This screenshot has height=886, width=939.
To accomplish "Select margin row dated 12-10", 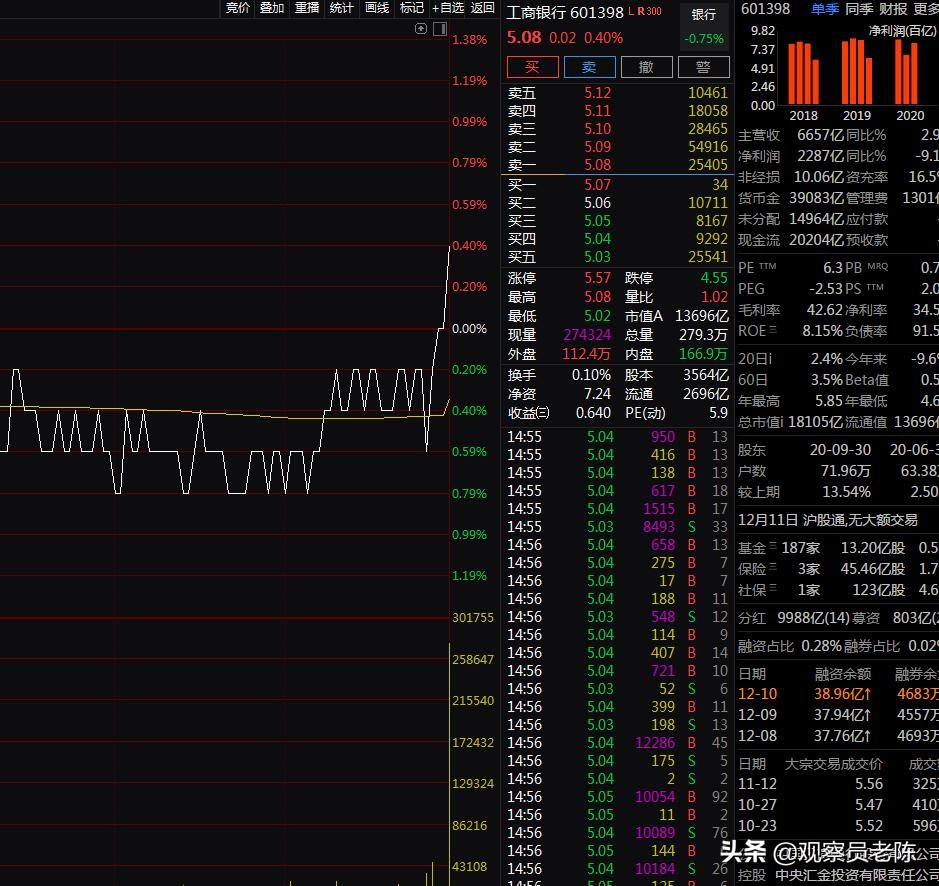I will [x=838, y=694].
